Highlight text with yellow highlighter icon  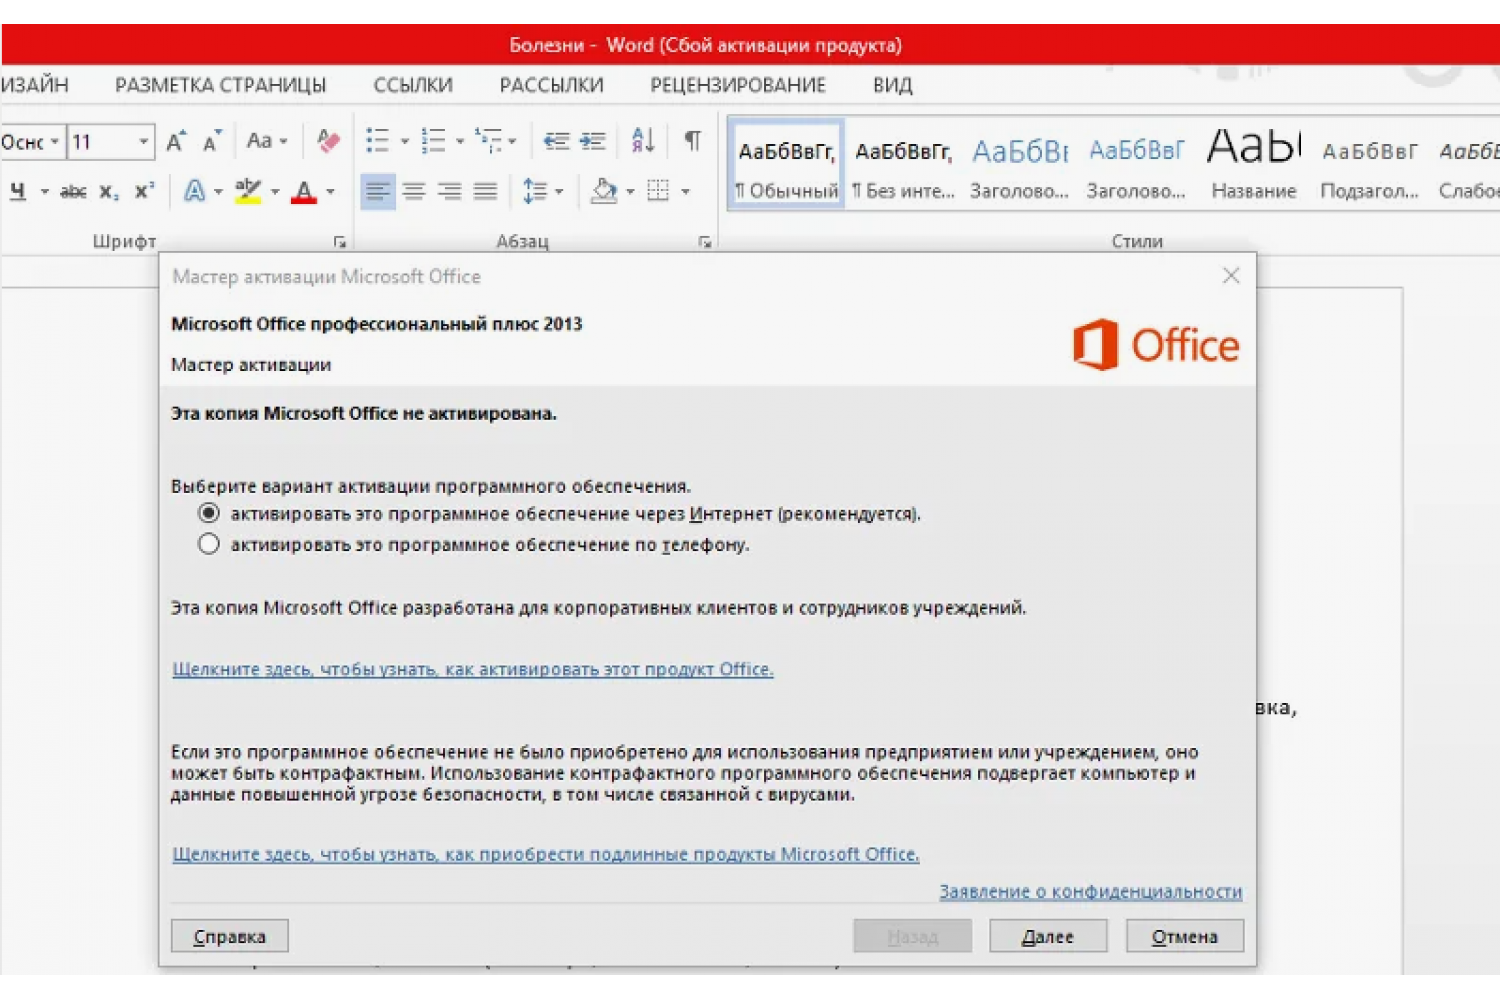247,190
